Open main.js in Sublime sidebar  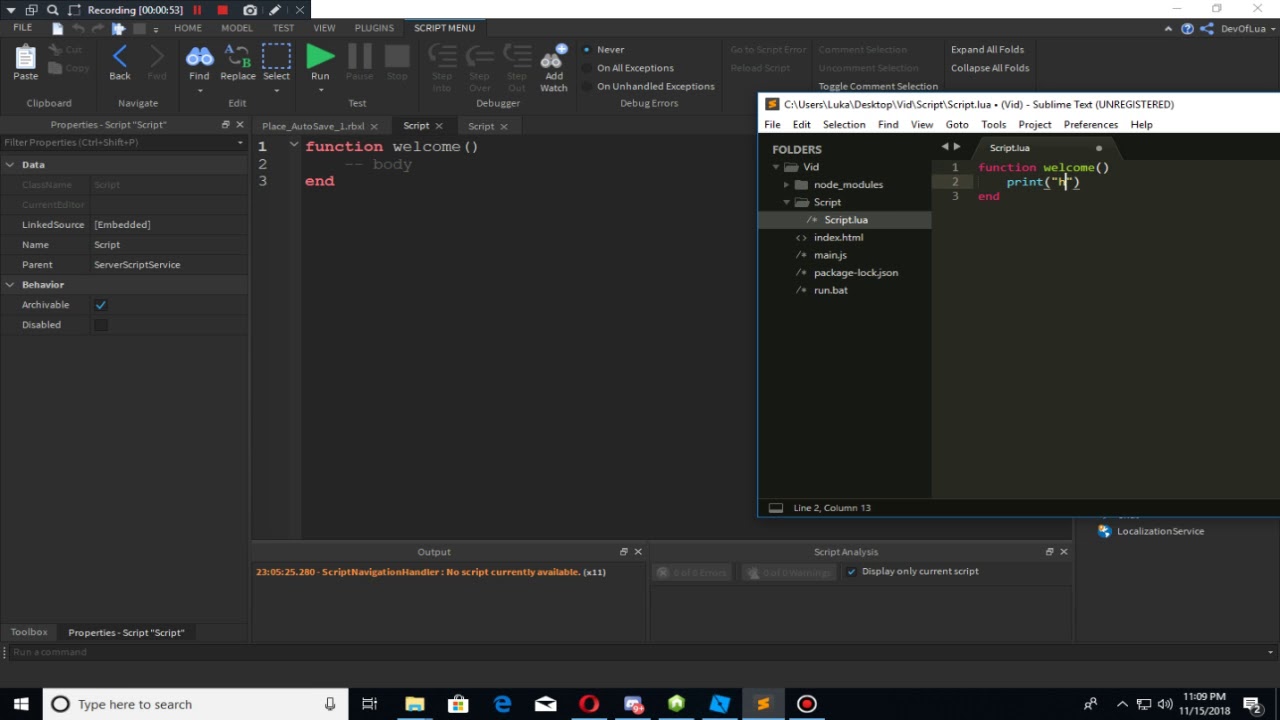tap(830, 255)
